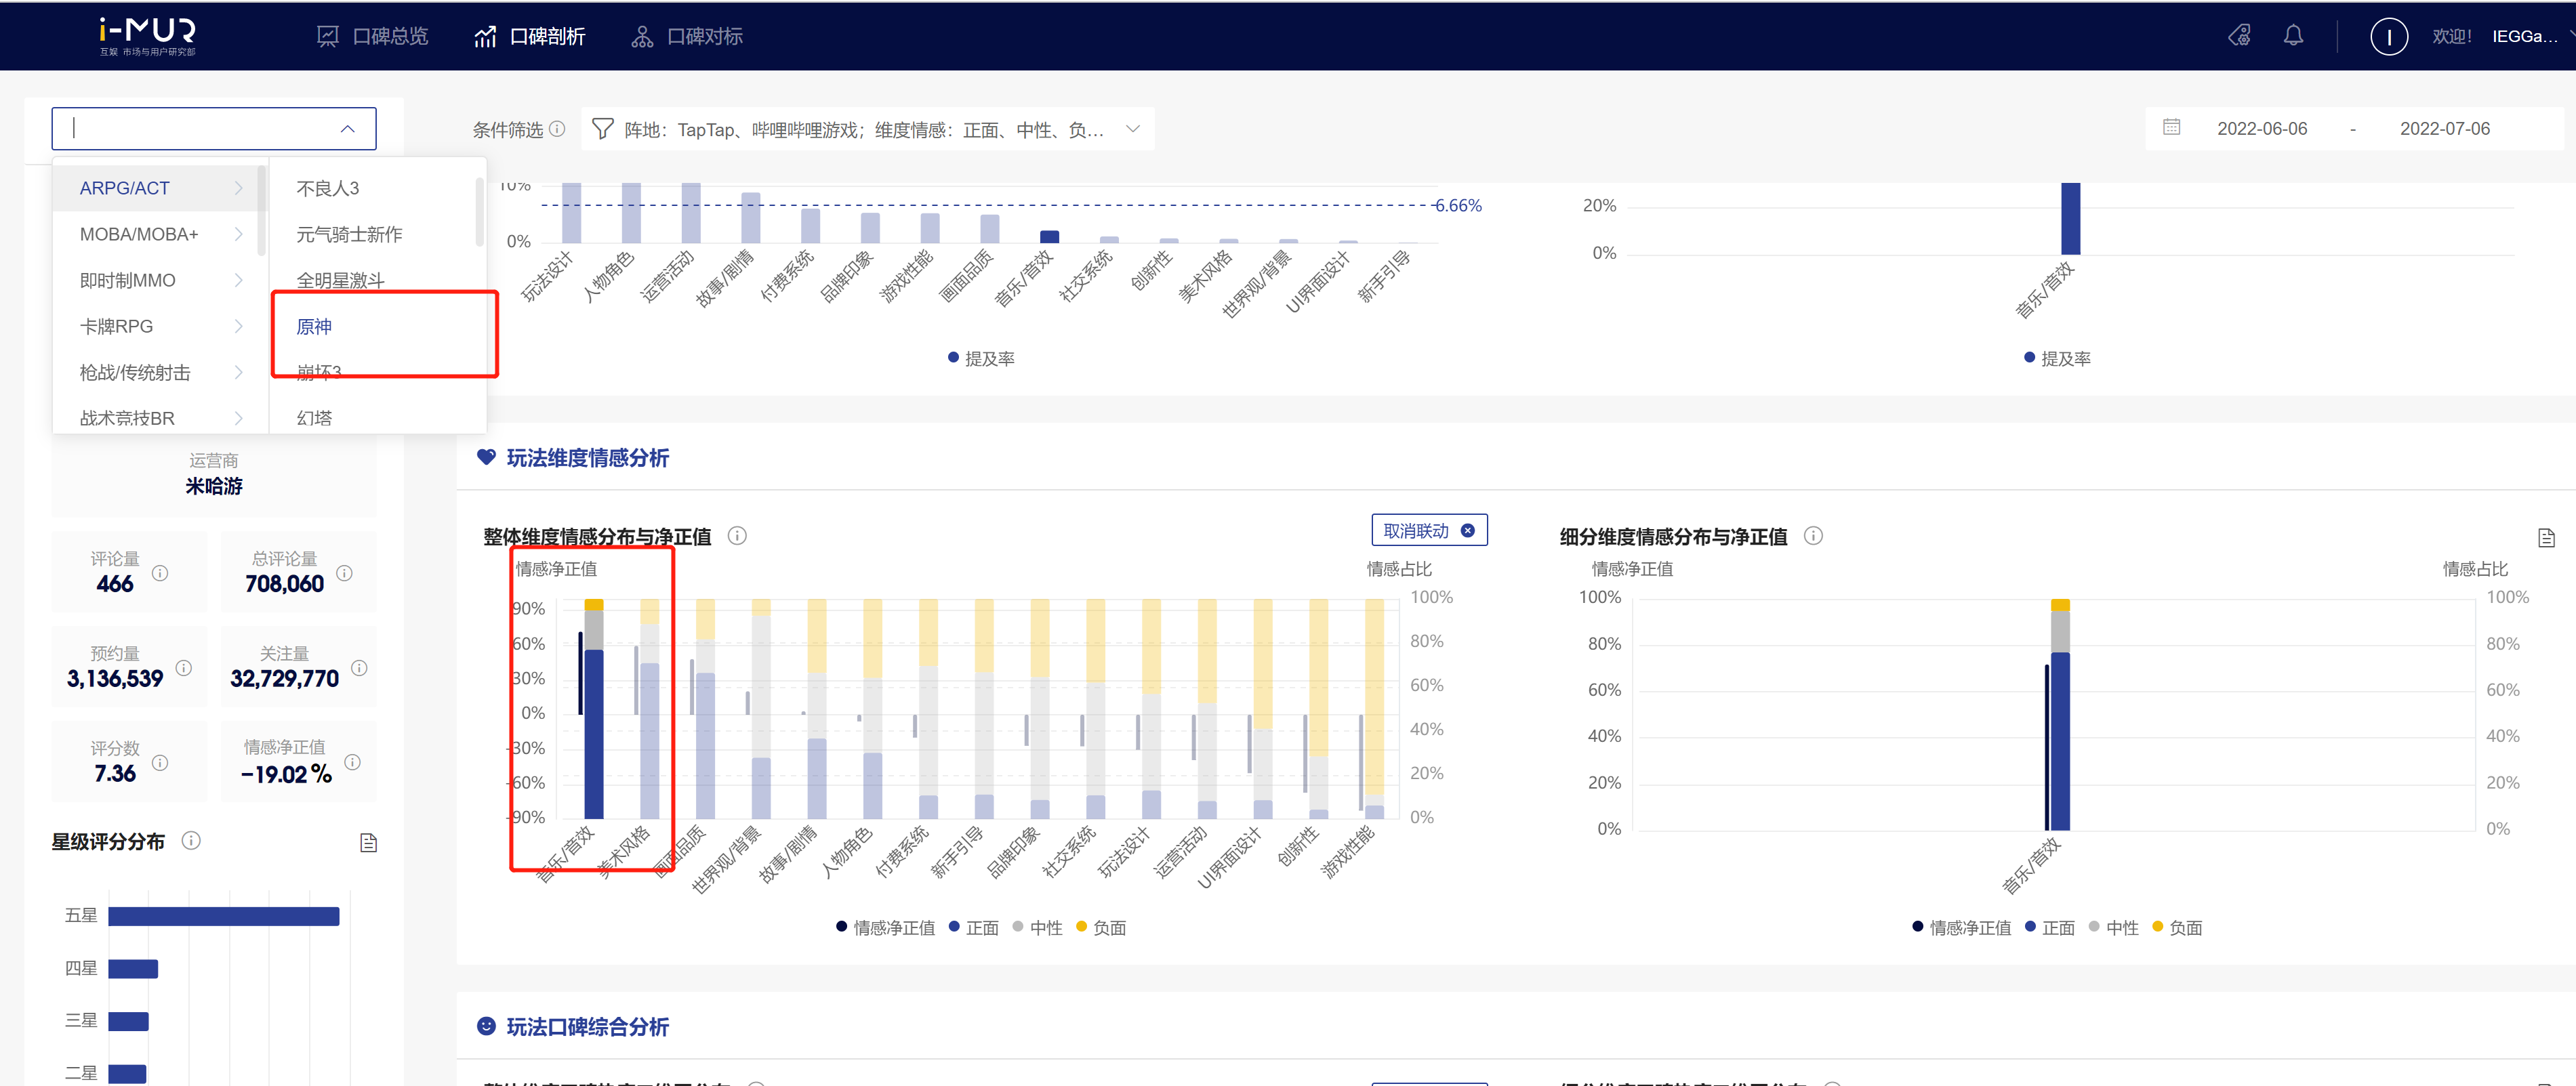Open the 口碑对标 tab

686,37
